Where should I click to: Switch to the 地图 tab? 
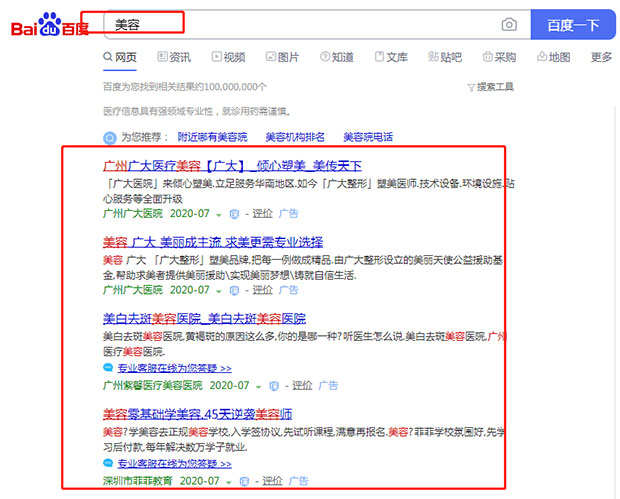coord(554,57)
